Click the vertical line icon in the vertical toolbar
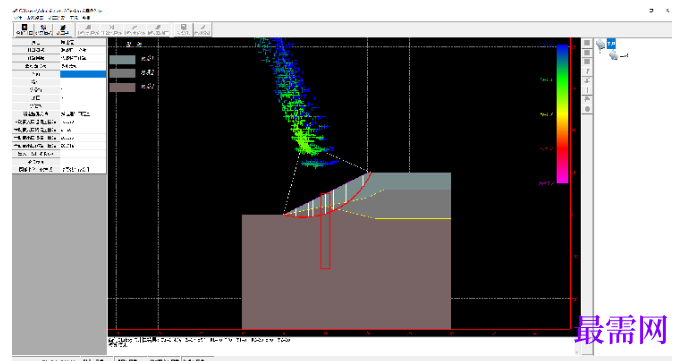The width and height of the screenshot is (686, 361). point(587,90)
